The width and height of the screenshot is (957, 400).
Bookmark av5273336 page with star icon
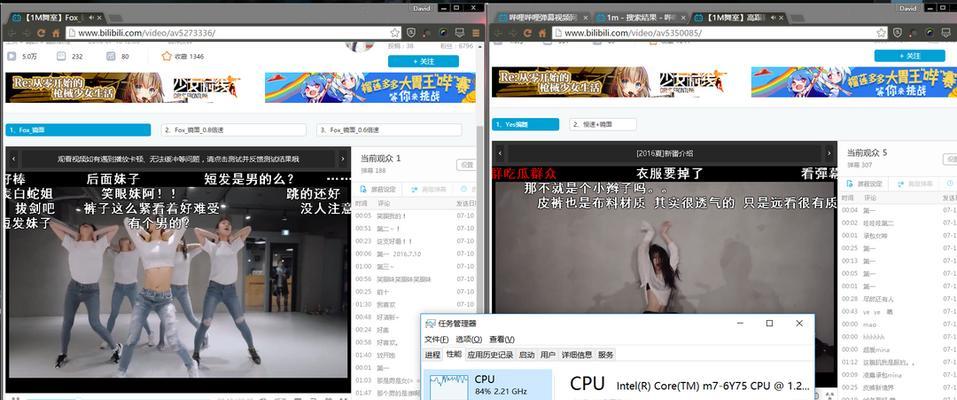tap(395, 33)
